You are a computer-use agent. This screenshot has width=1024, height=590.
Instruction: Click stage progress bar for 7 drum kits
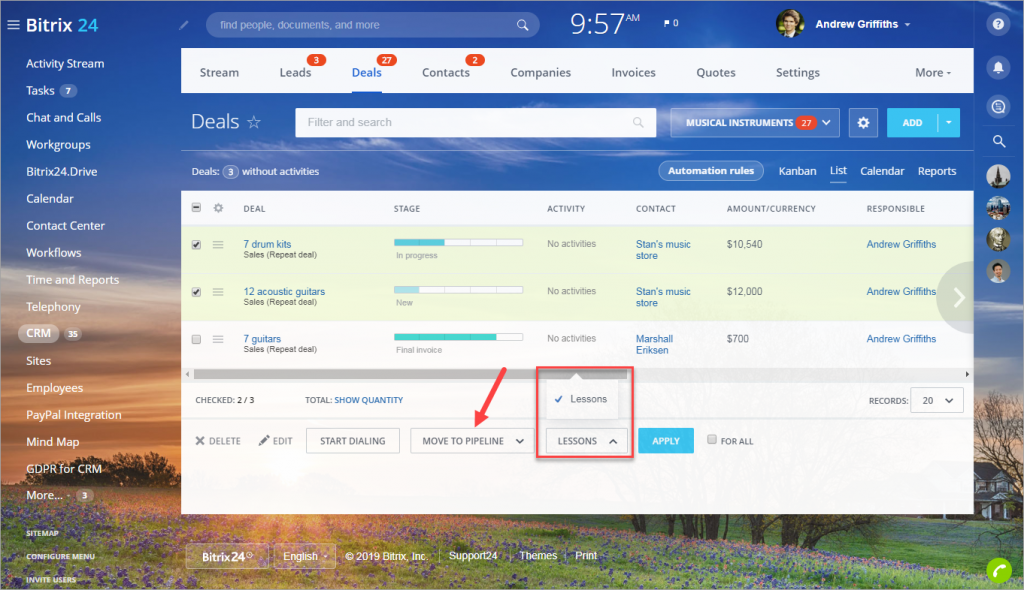(458, 242)
